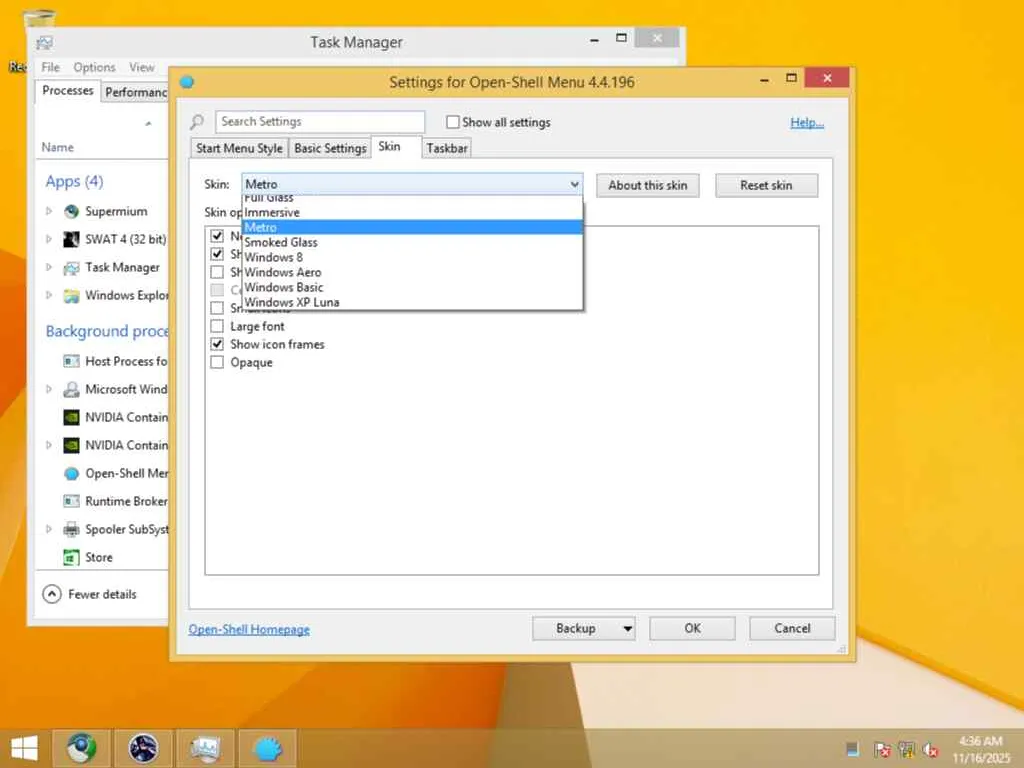Open SWAT 4 taskbar icon
This screenshot has height=768, width=1024.
(143, 748)
